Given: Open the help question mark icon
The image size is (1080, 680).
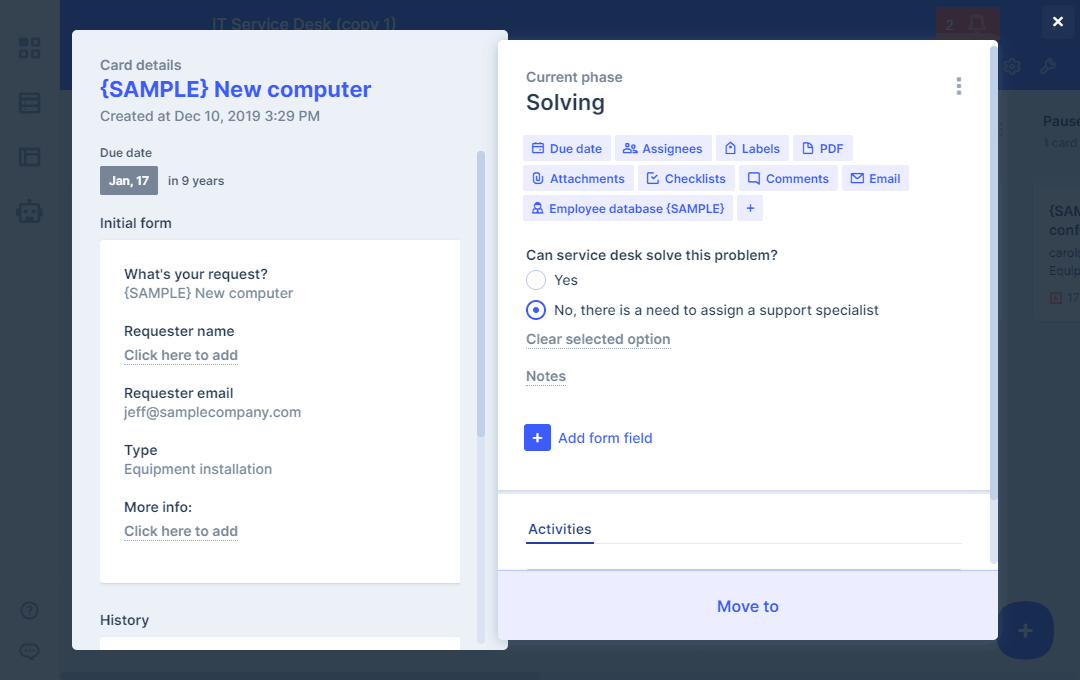Looking at the screenshot, I should pyautogui.click(x=30, y=610).
